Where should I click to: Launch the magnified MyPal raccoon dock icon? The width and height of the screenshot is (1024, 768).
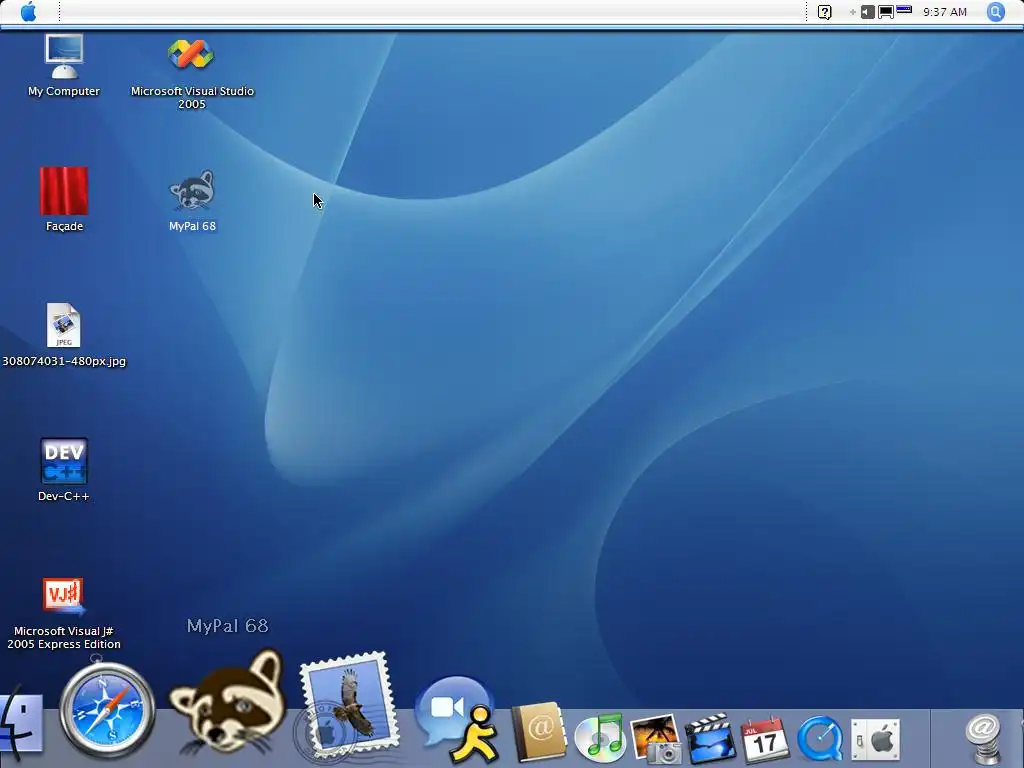coord(227,704)
